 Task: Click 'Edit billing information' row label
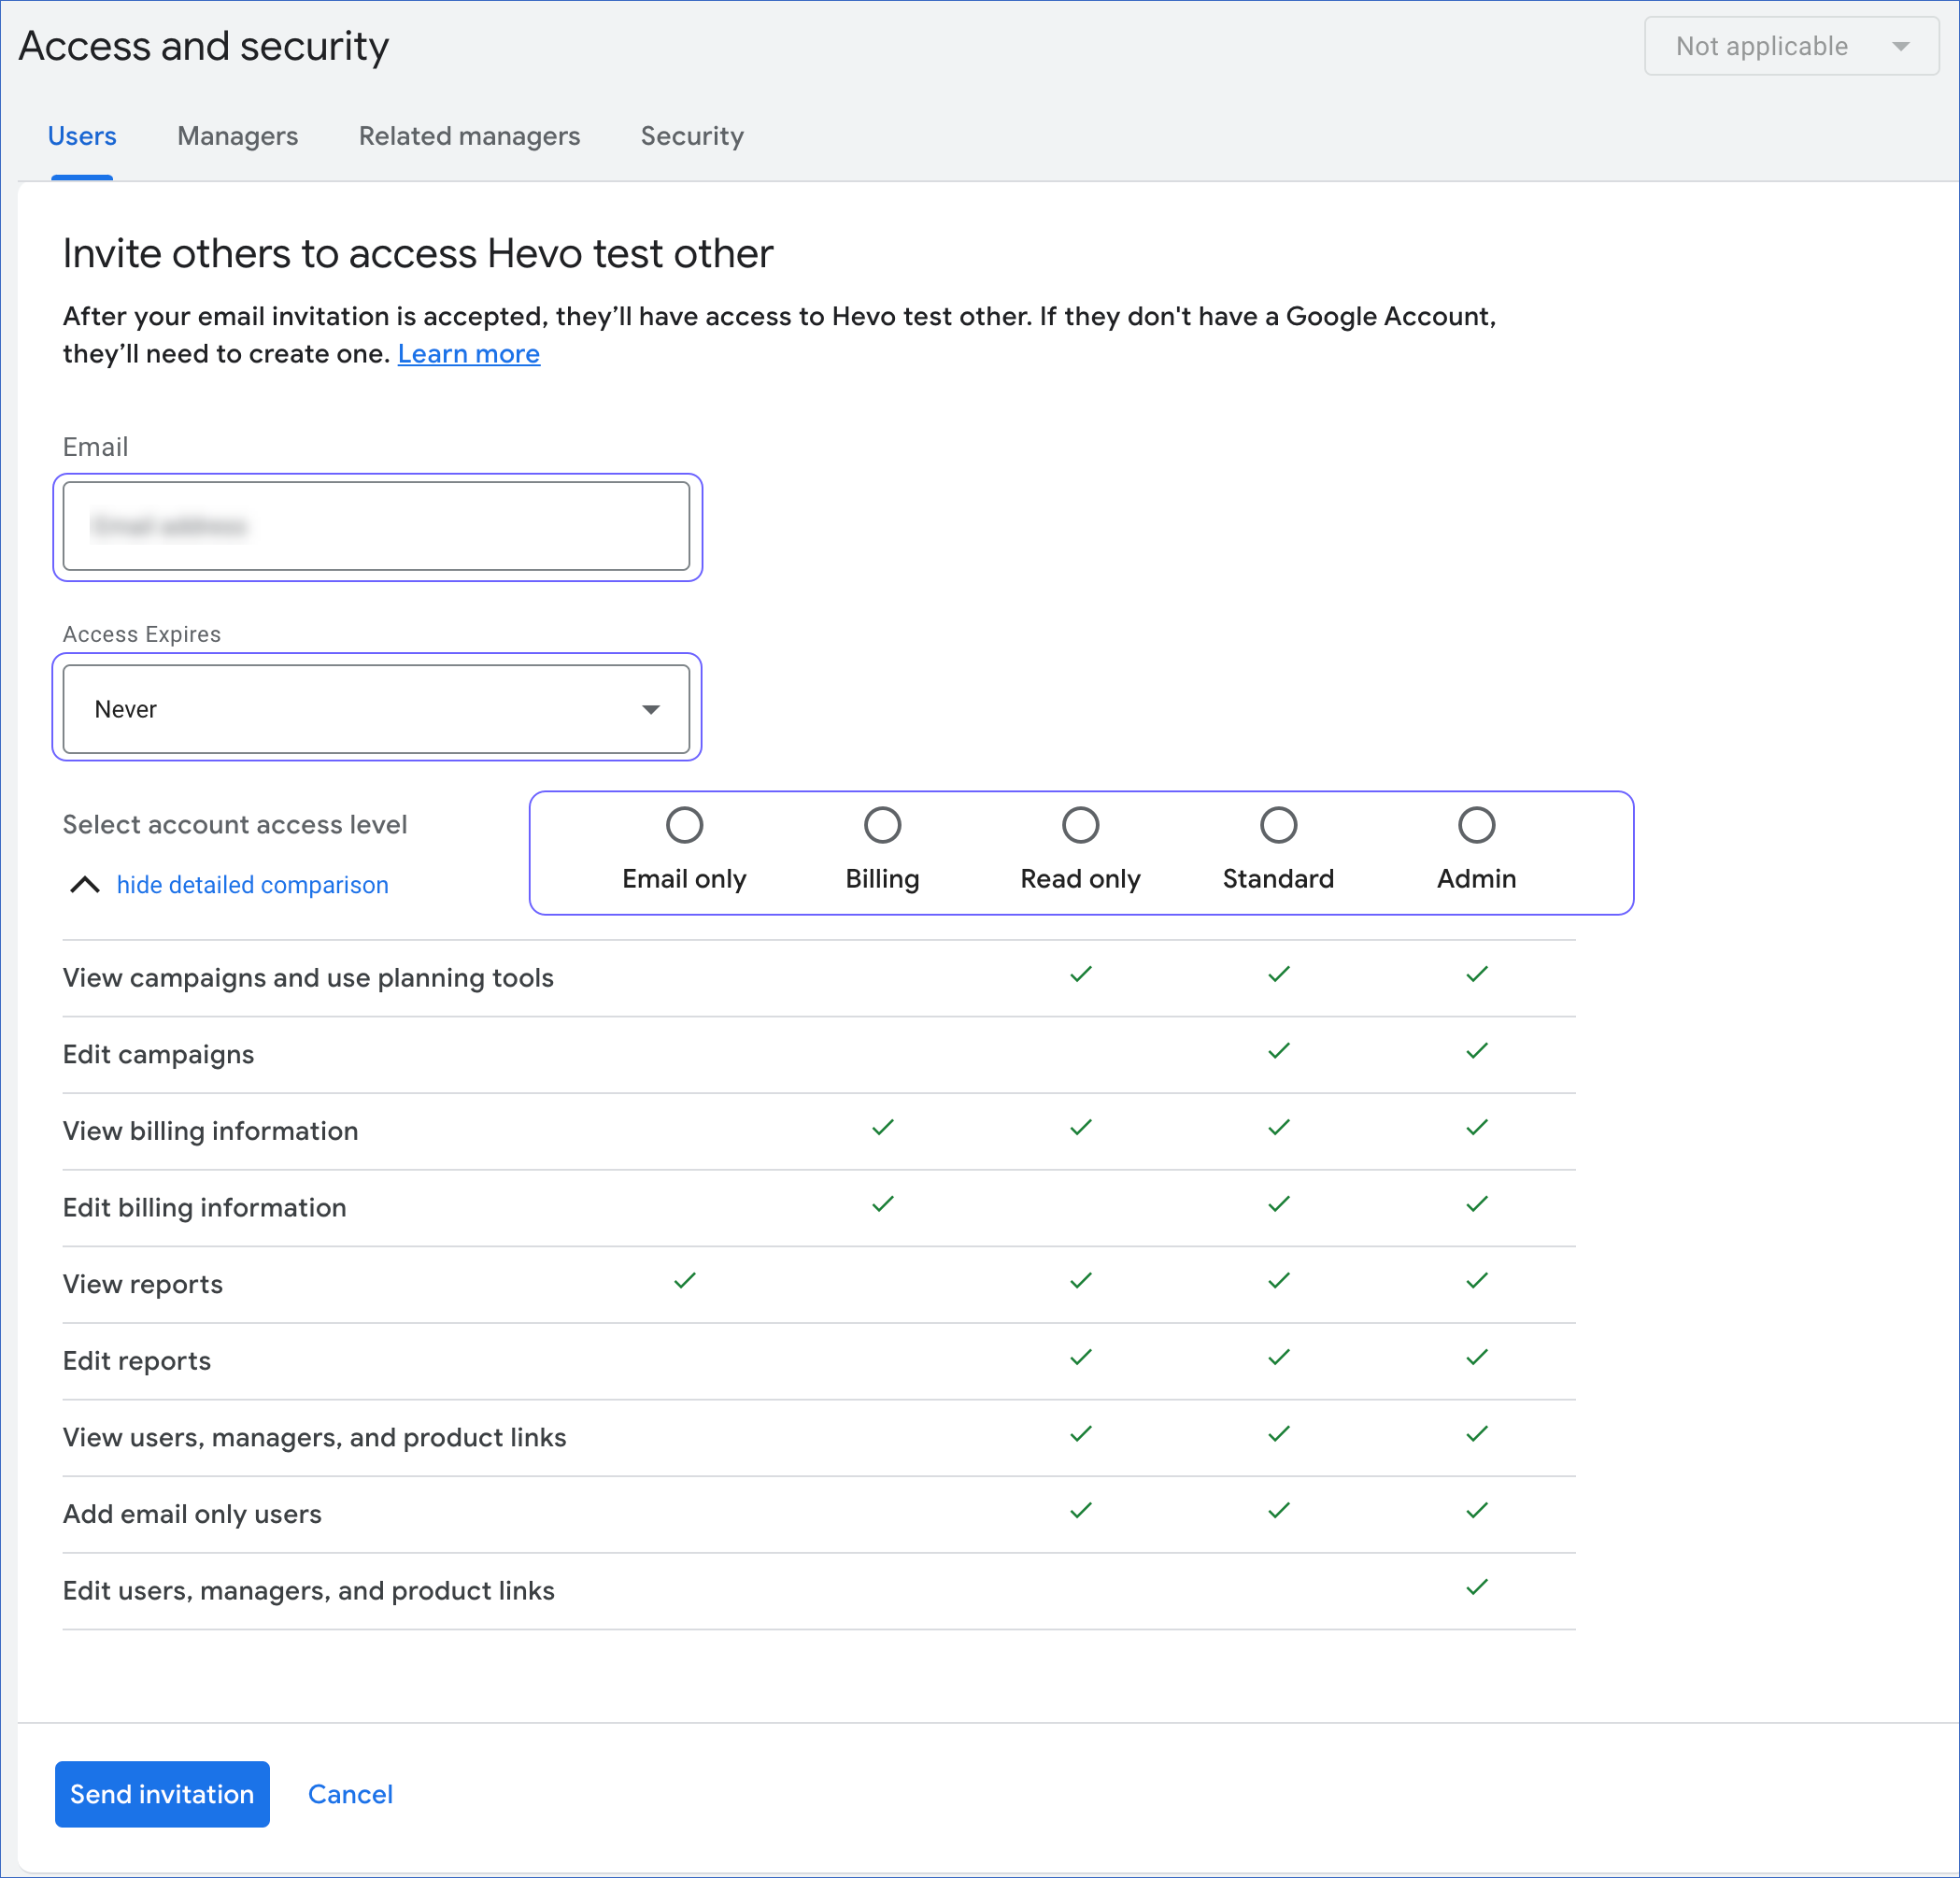point(204,1208)
